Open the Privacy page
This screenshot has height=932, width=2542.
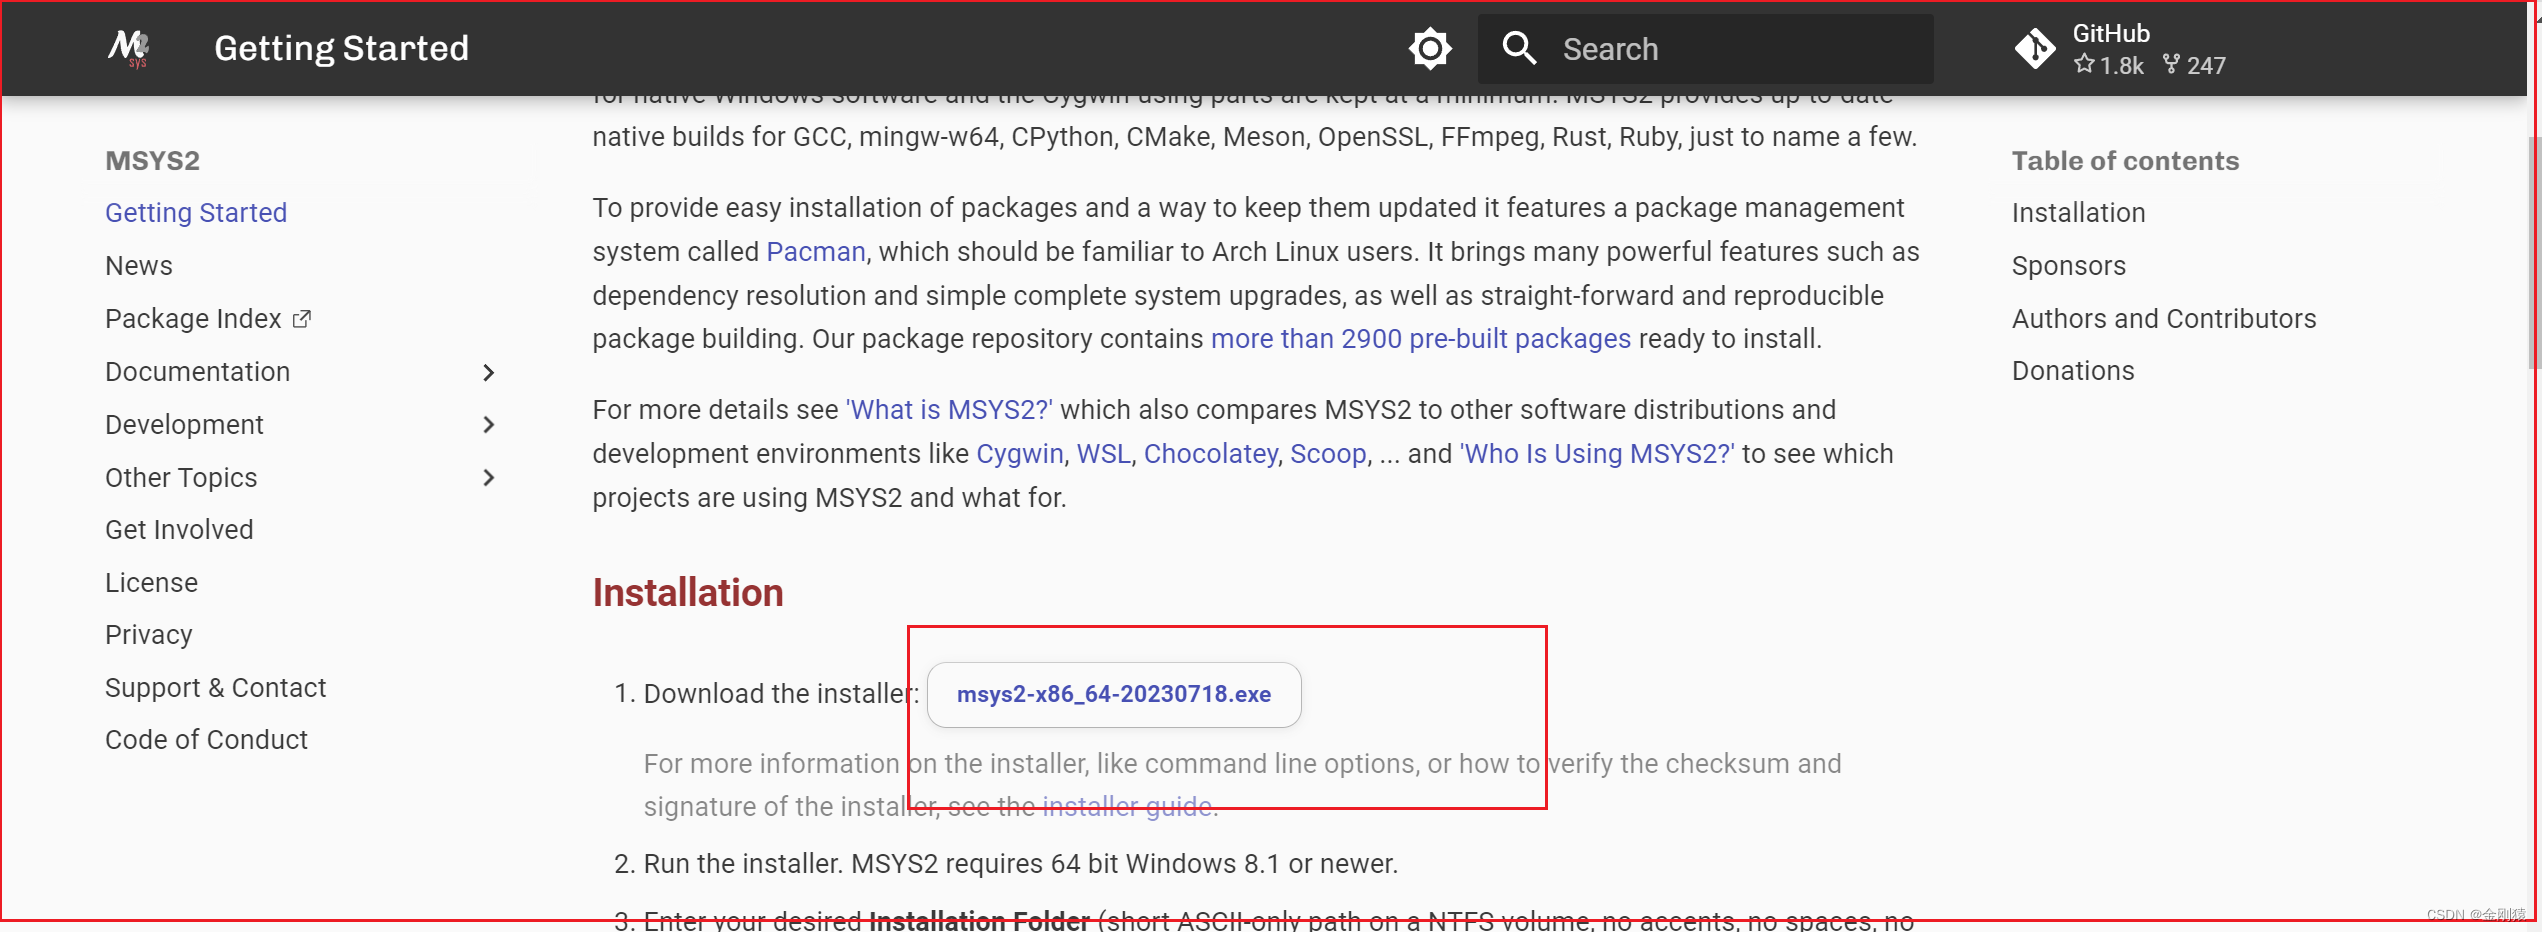pyautogui.click(x=148, y=635)
